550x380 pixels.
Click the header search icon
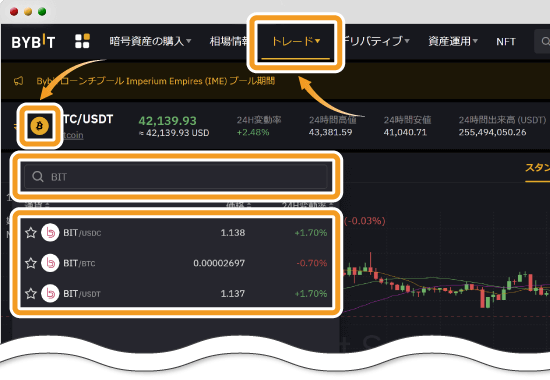pyautogui.click(x=545, y=41)
